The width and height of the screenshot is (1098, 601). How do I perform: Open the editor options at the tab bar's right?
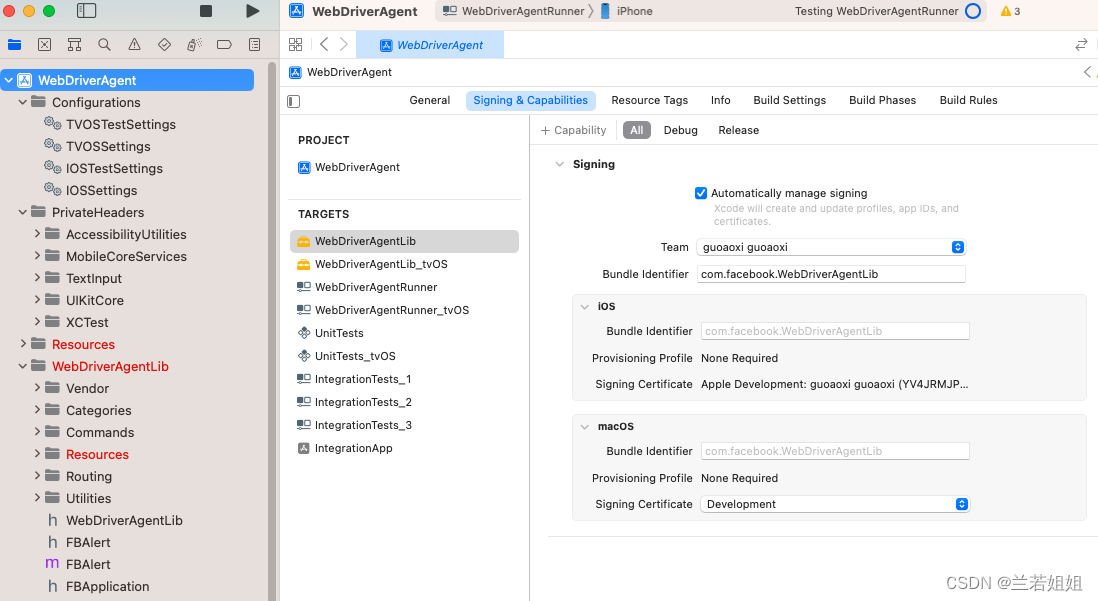[x=1081, y=45]
